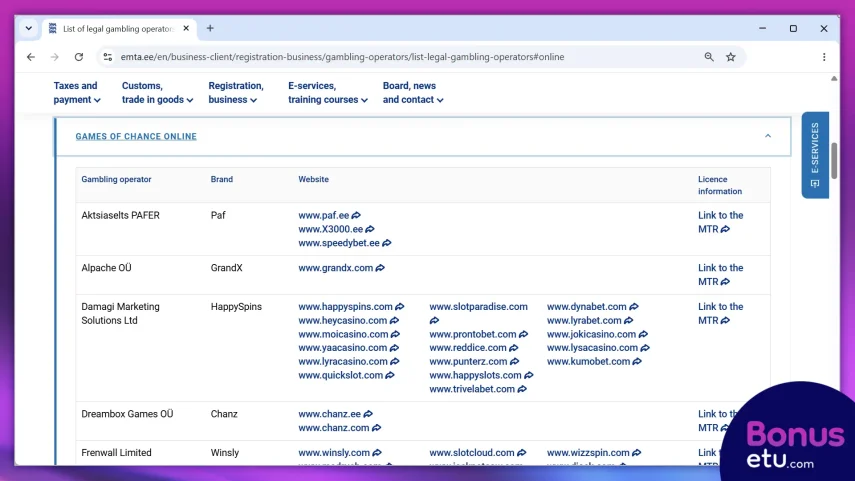Expand Board, news and contact menu
This screenshot has width=855, height=481.
[413, 93]
